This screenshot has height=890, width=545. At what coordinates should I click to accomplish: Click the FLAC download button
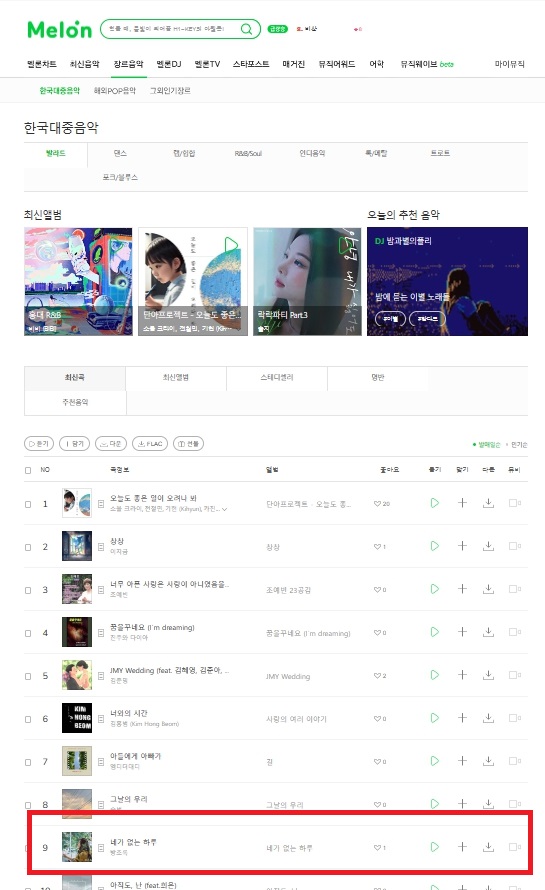coord(150,444)
